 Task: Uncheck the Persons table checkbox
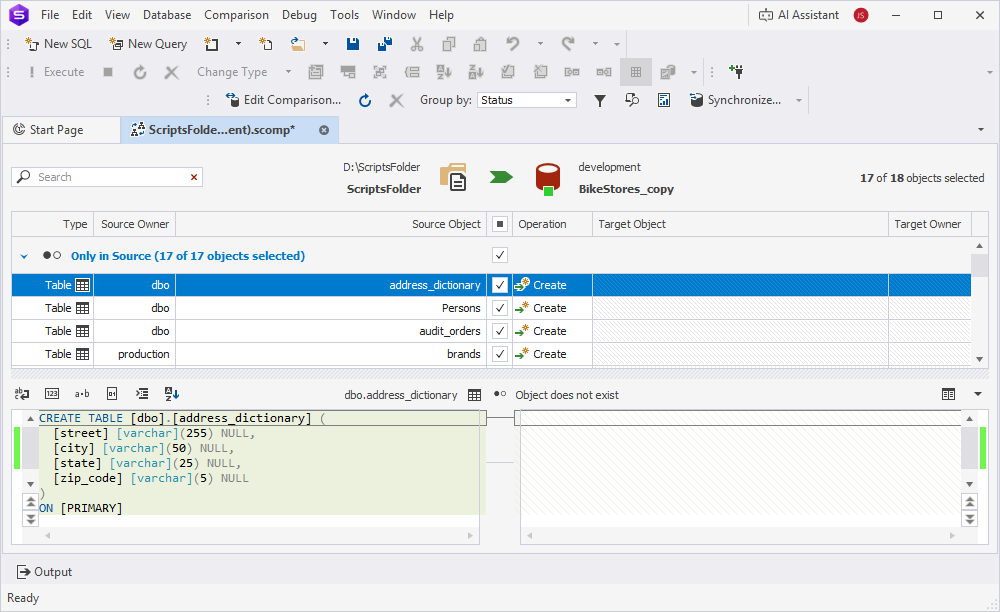(500, 308)
